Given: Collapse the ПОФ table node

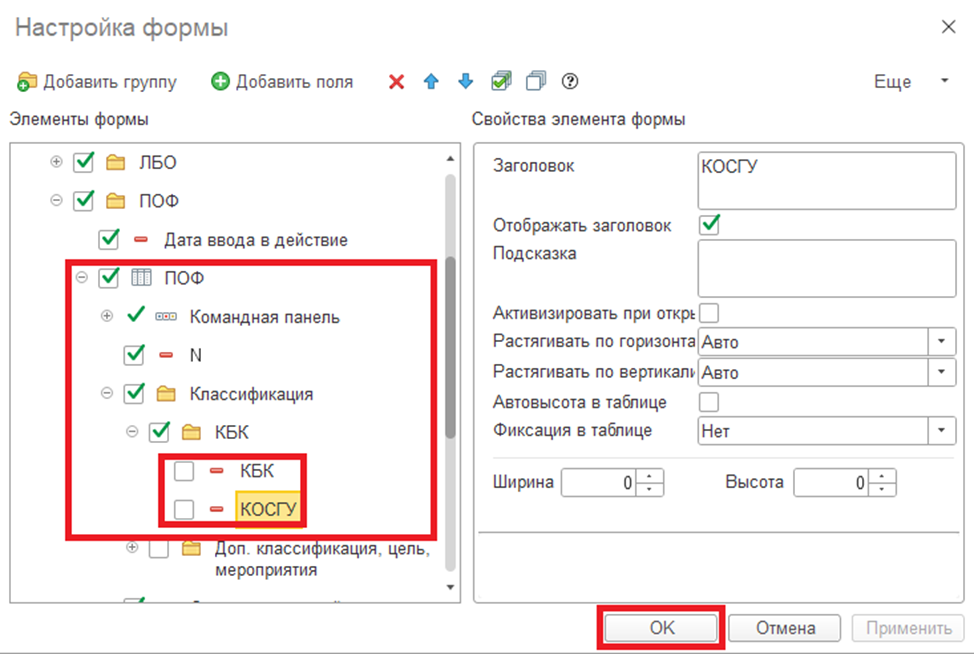Looking at the screenshot, I should pyautogui.click(x=82, y=278).
